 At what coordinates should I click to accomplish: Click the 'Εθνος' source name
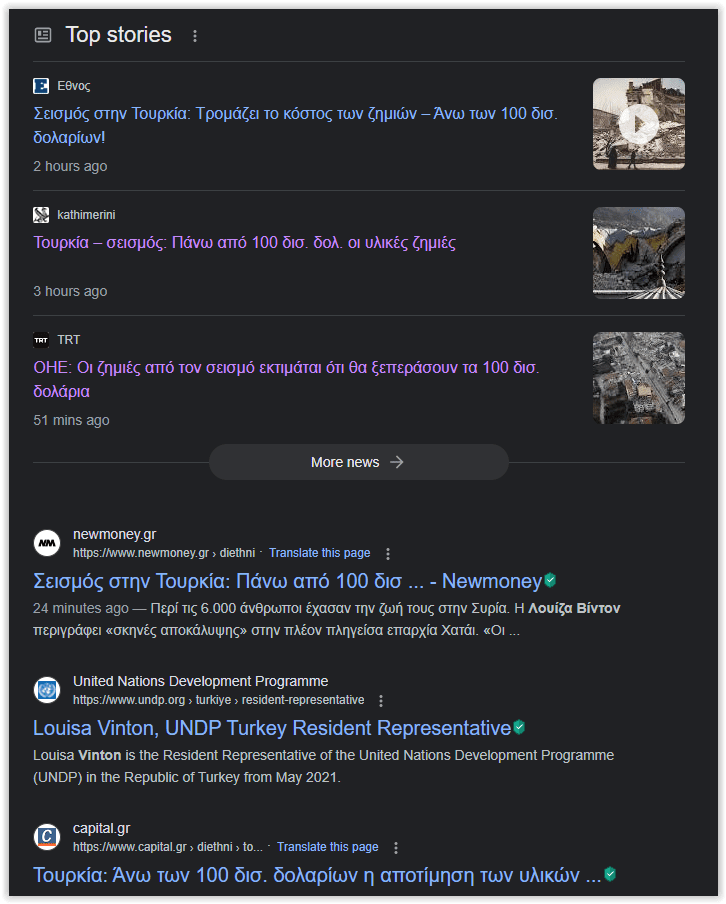coord(74,86)
